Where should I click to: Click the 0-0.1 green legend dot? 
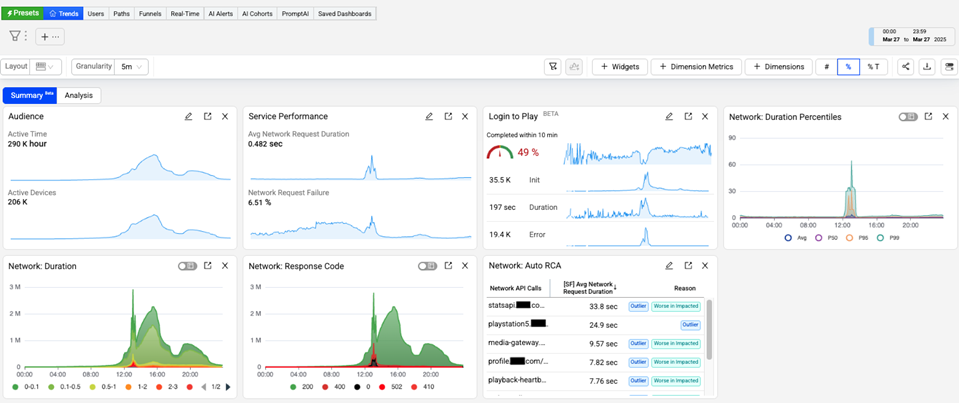click(x=15, y=387)
